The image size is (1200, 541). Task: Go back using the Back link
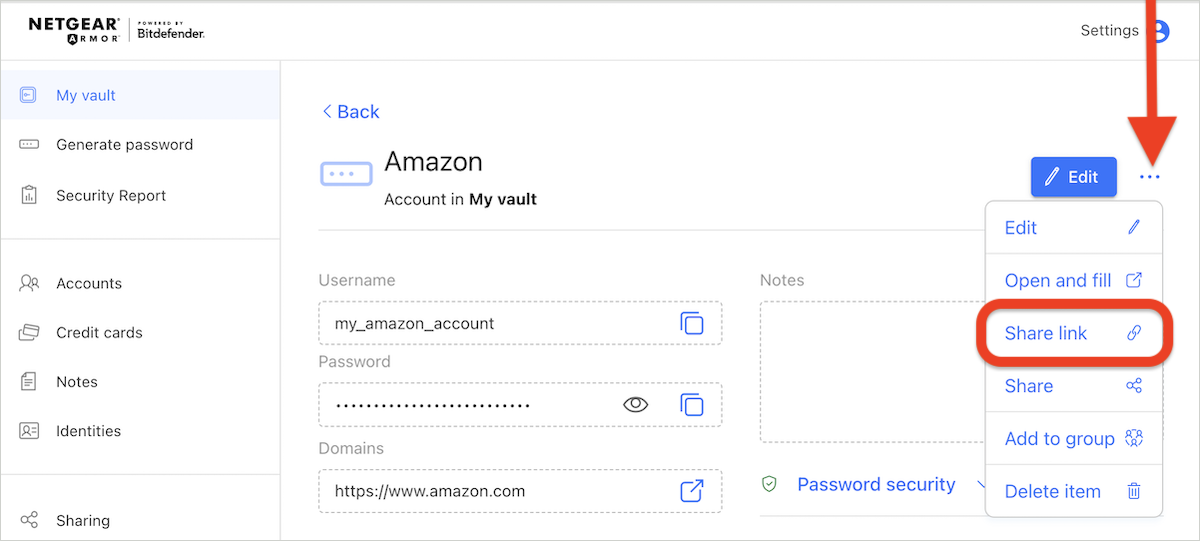pyautogui.click(x=350, y=112)
